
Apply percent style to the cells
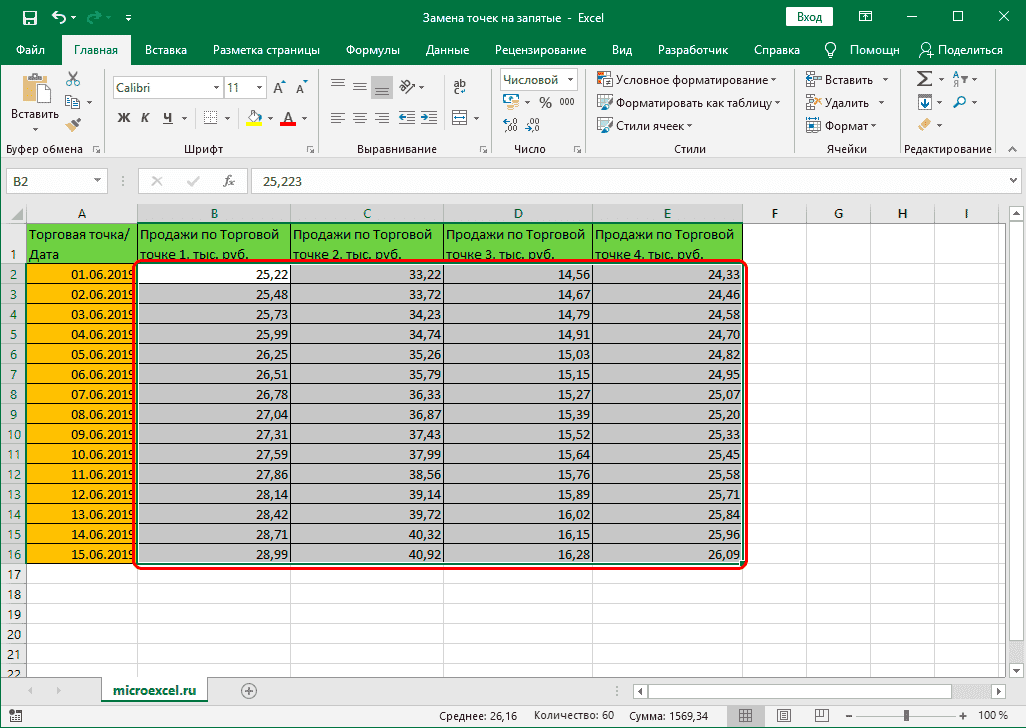coord(545,102)
